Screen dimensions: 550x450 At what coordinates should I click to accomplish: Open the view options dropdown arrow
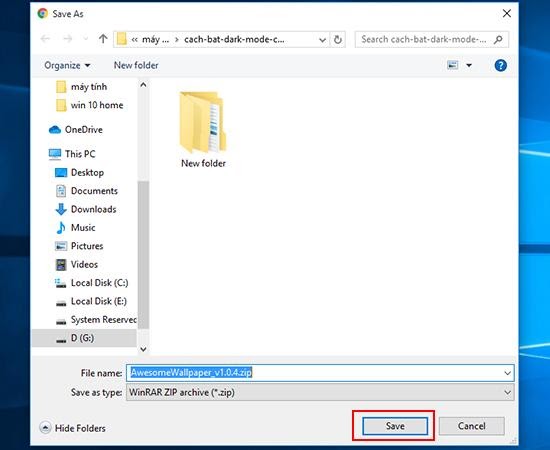click(x=469, y=65)
